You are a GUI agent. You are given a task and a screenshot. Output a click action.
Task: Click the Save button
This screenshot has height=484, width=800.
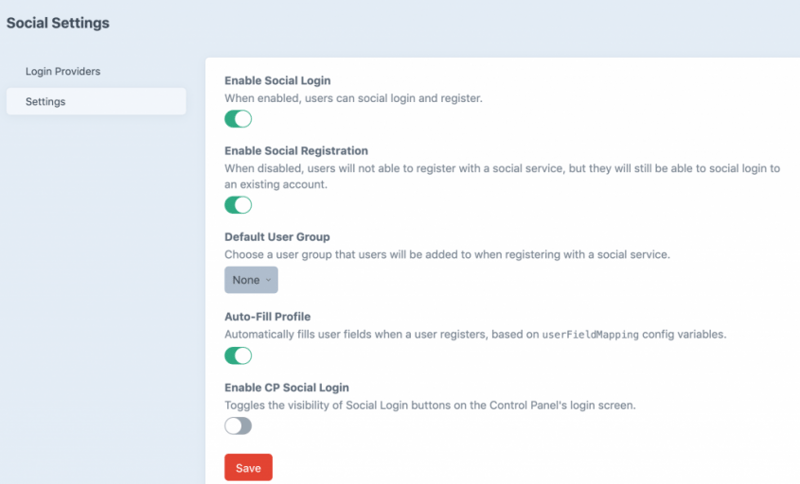[x=248, y=467]
